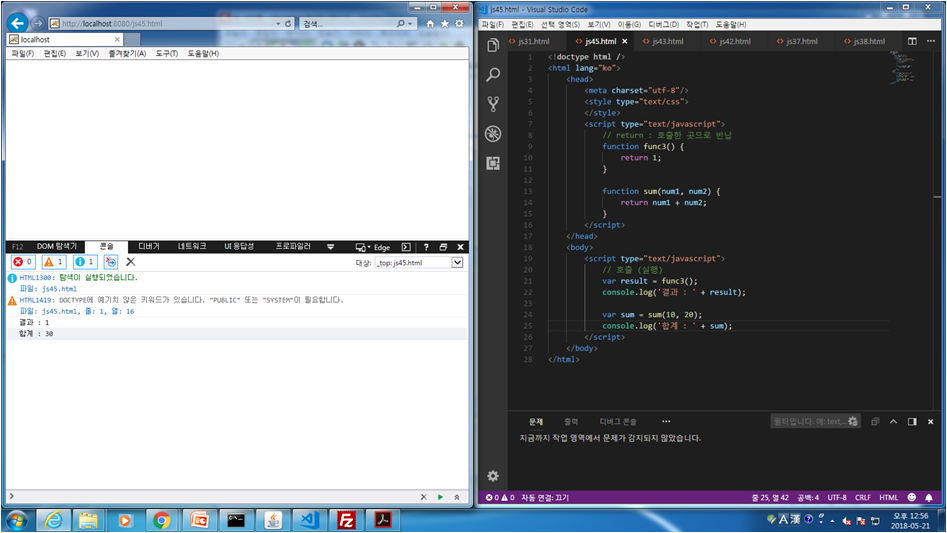Click the VS Code minimap

pyautogui.click(x=902, y=68)
